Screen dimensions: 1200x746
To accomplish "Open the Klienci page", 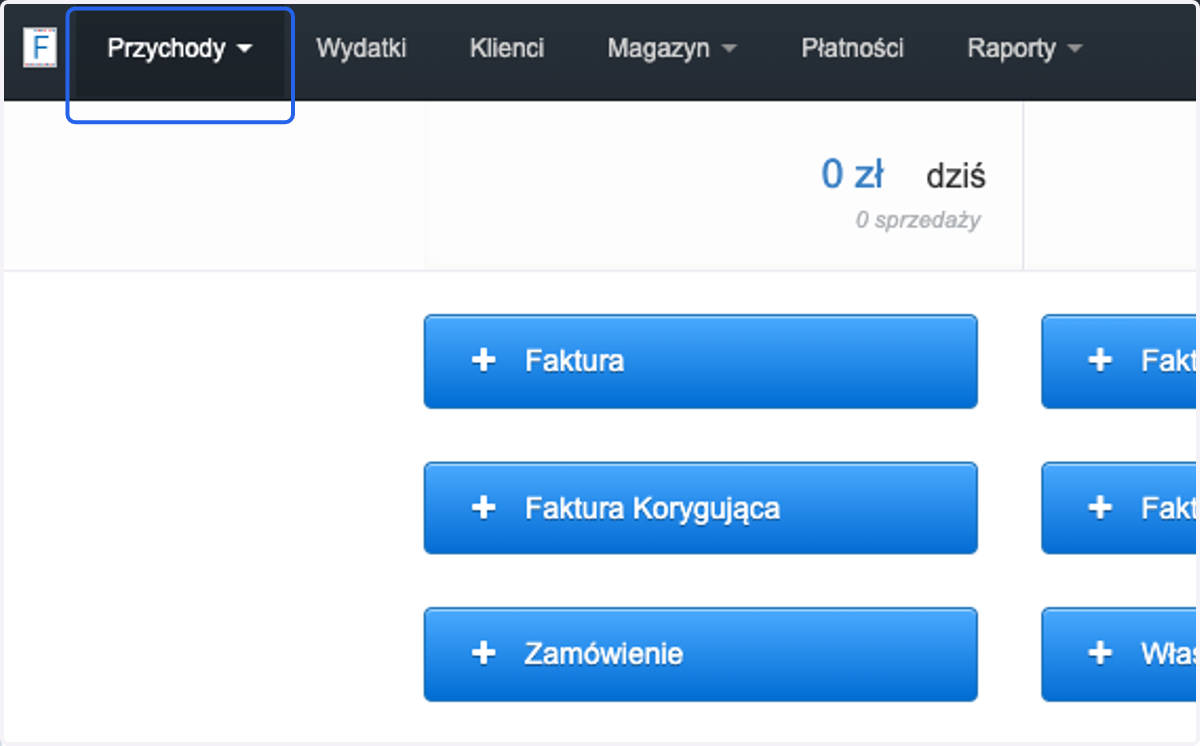I will [507, 49].
